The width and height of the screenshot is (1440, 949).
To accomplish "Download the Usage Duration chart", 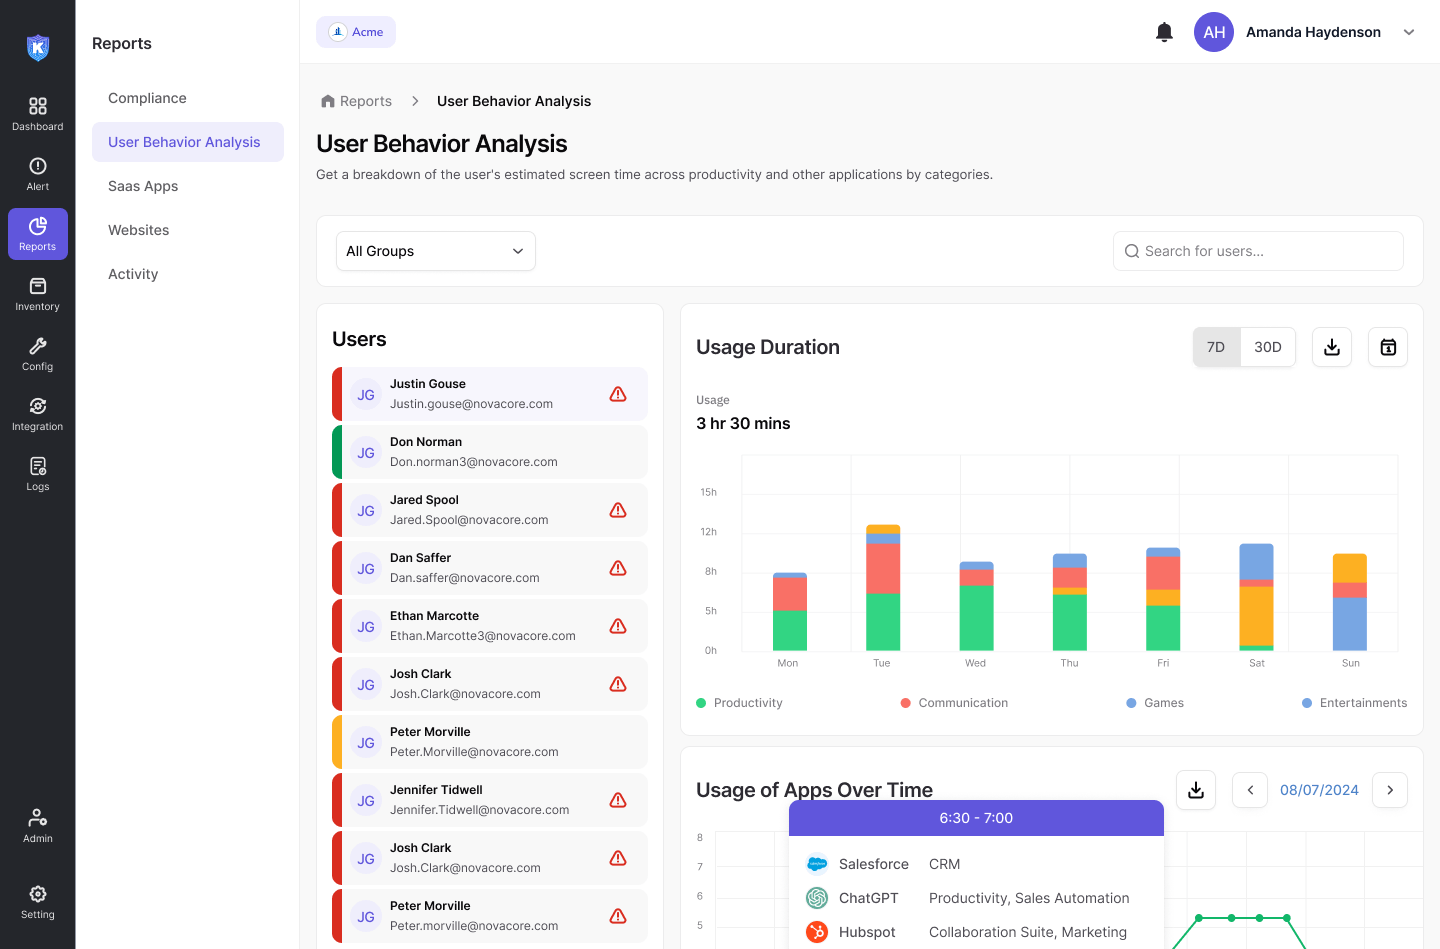I will 1331,347.
